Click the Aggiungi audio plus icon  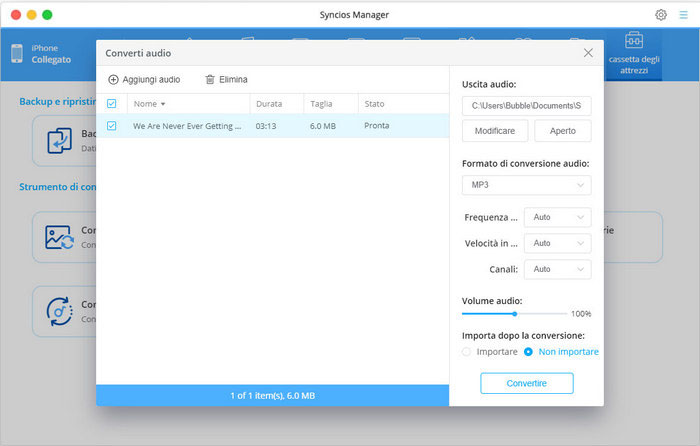113,79
